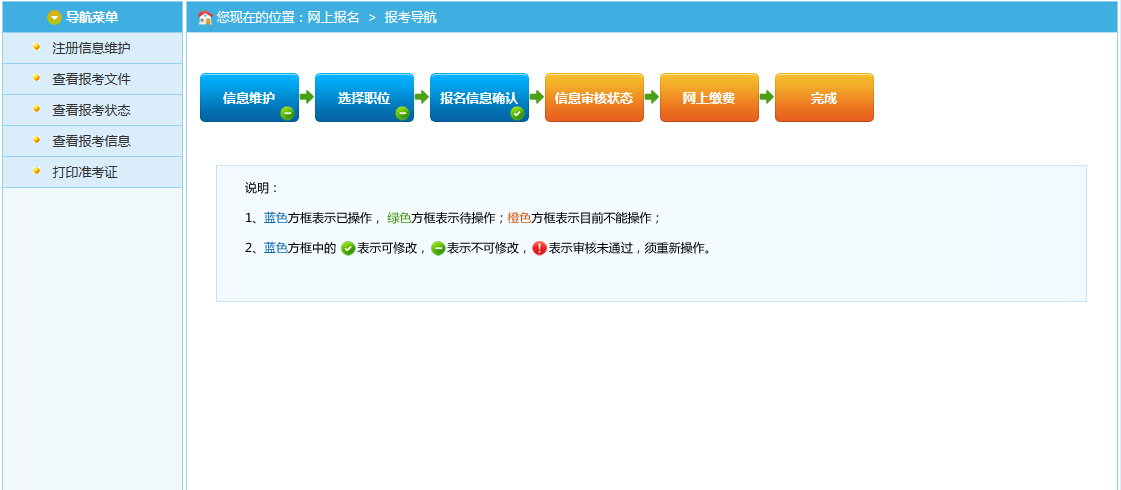Select the 网上缴费 step button

(709, 97)
